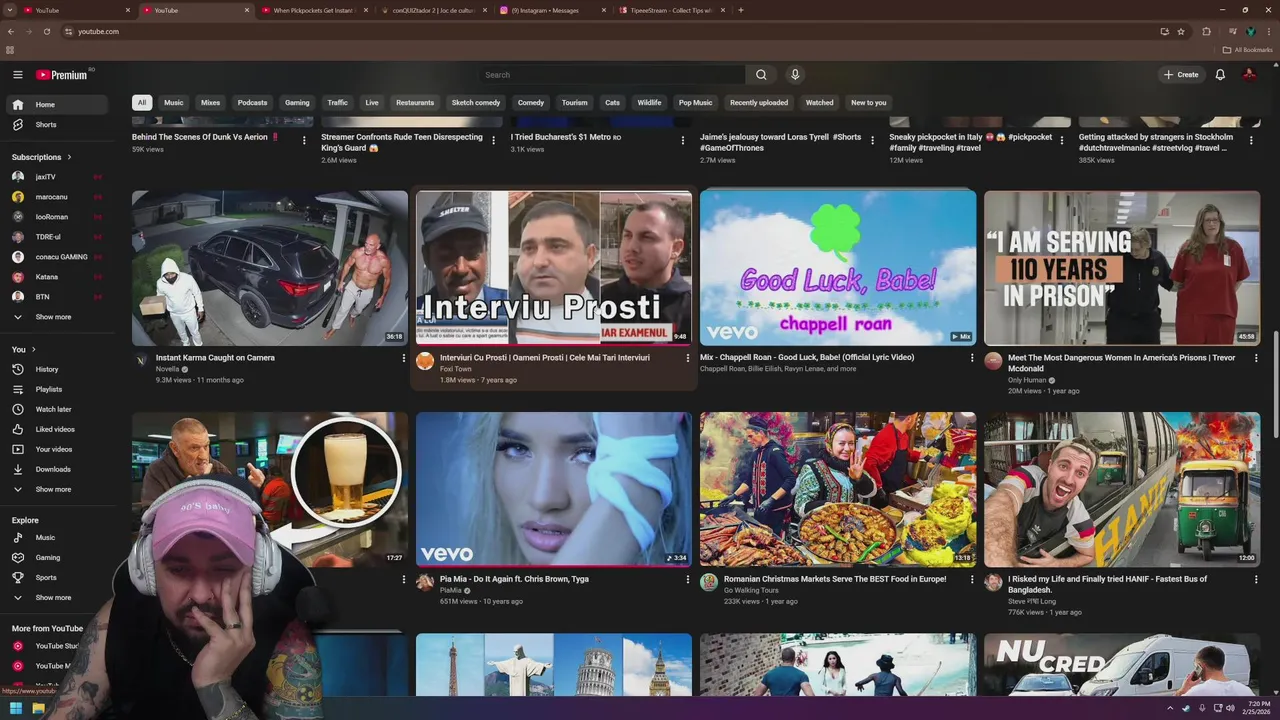Select the Music filter chip

pos(174,102)
